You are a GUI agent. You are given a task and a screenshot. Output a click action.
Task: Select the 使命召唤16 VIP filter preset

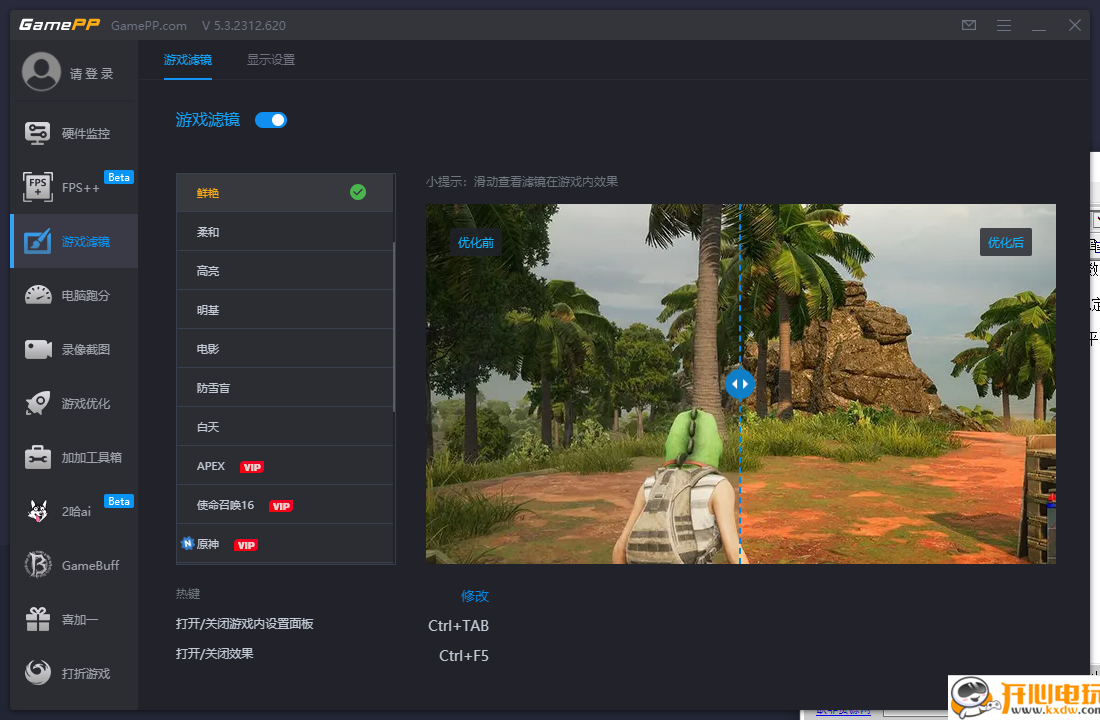click(x=285, y=505)
